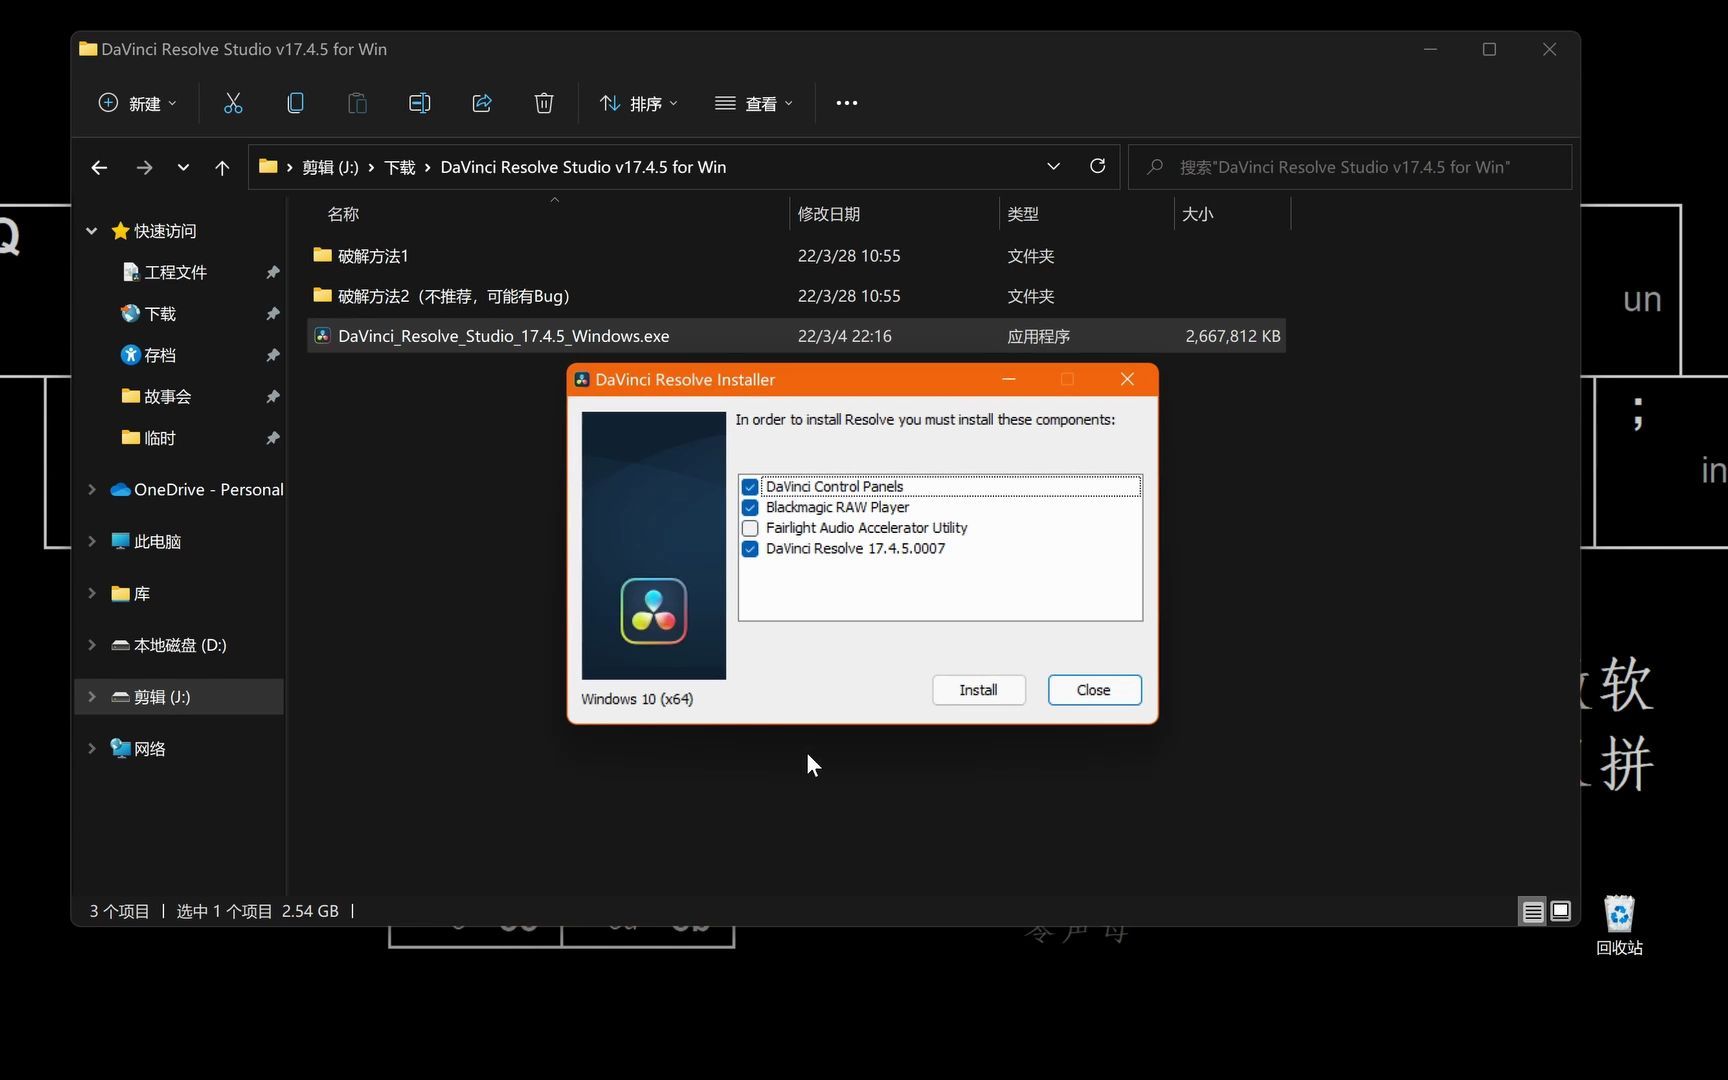Open the 新建 menu
The image size is (1728, 1080).
coord(137,103)
